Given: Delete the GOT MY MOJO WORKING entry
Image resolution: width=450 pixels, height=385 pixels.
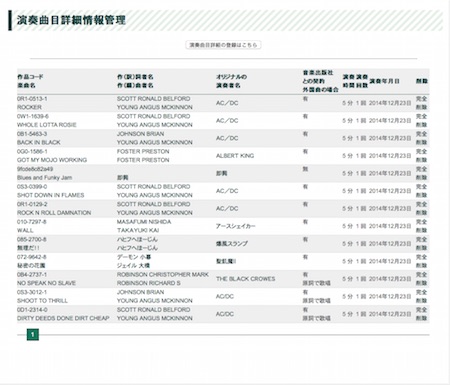Looking at the screenshot, I should click(x=421, y=156).
